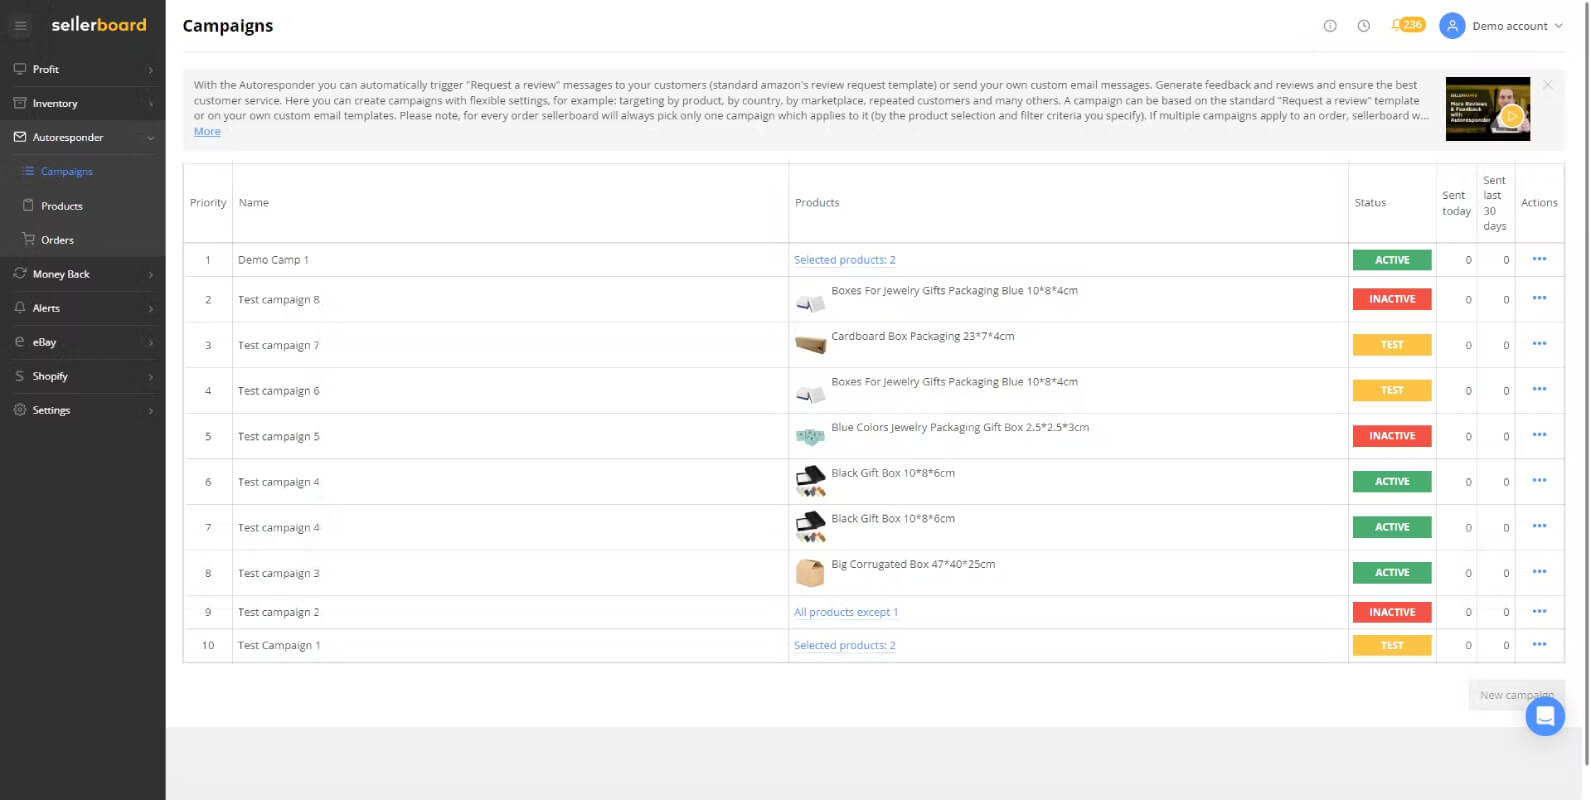Click Blue Colors Jewelry box product image
Viewport: 1591px width, 800px height.
810,437
